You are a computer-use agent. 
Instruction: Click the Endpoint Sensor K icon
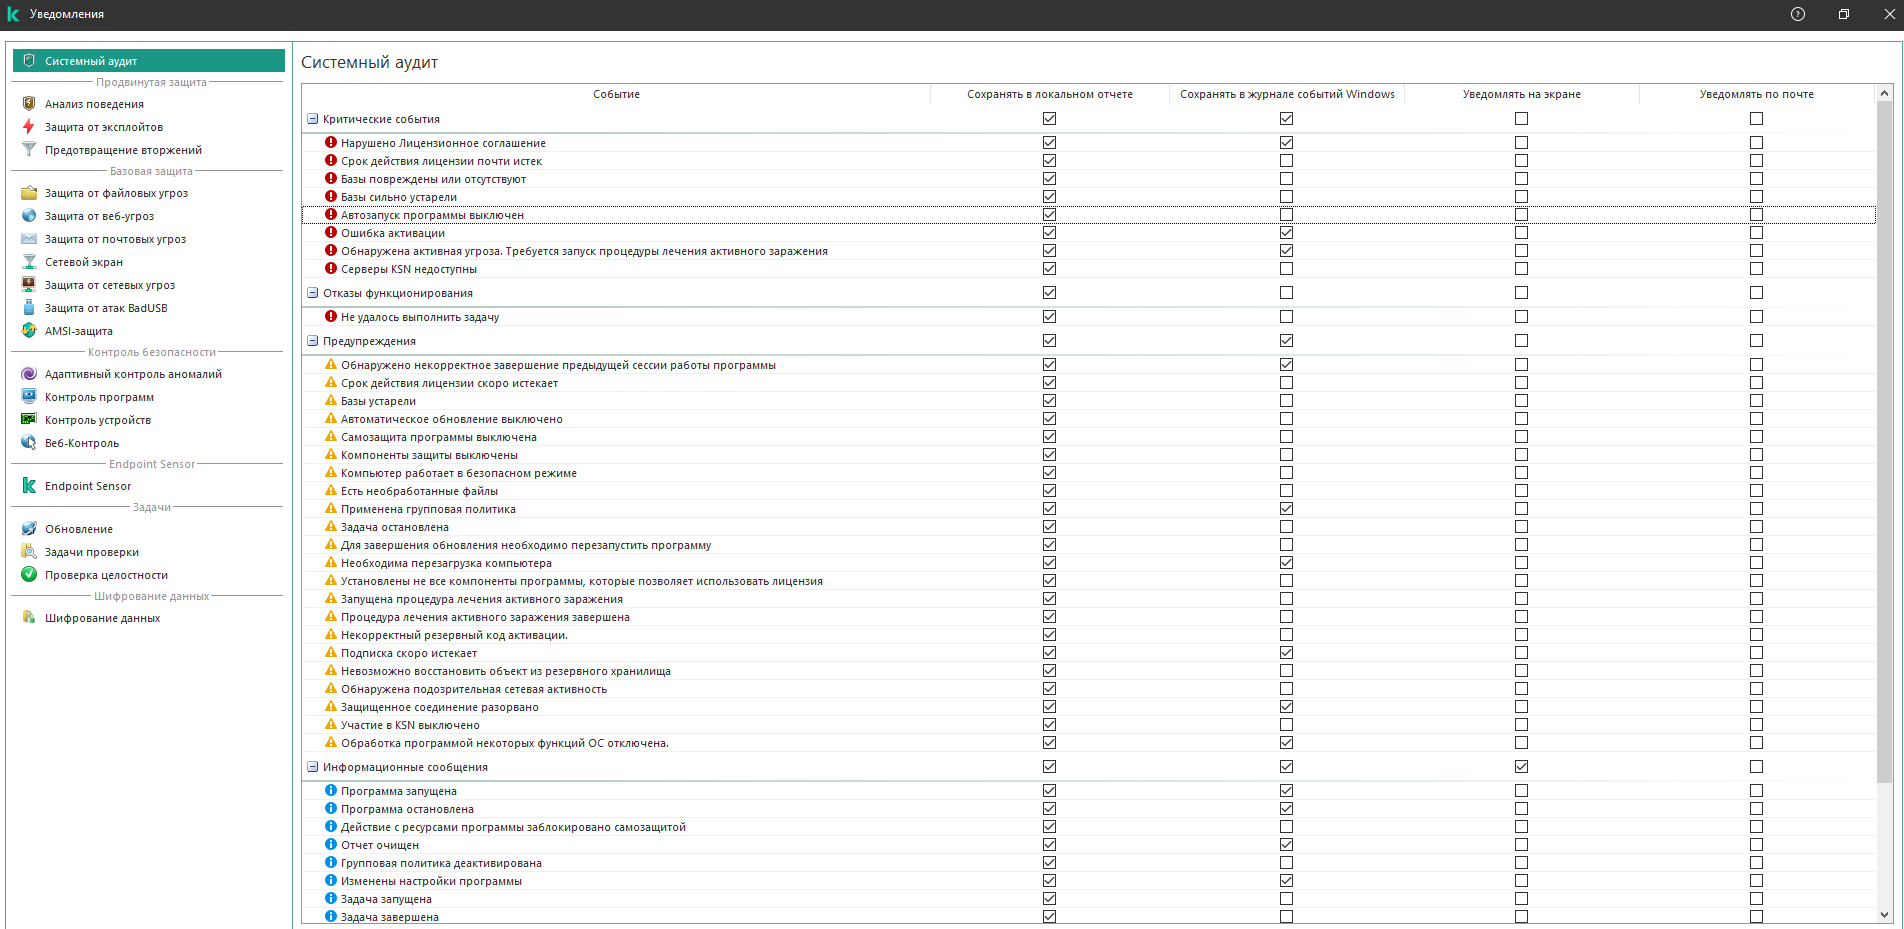click(29, 486)
